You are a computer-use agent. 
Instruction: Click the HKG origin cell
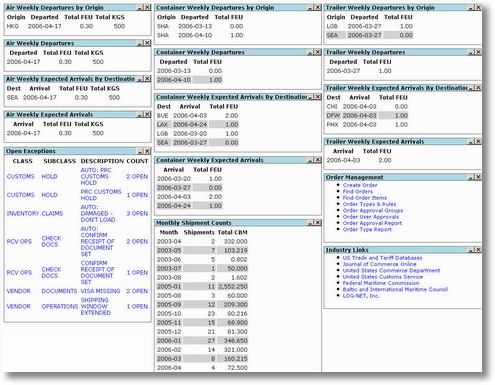click(x=13, y=26)
